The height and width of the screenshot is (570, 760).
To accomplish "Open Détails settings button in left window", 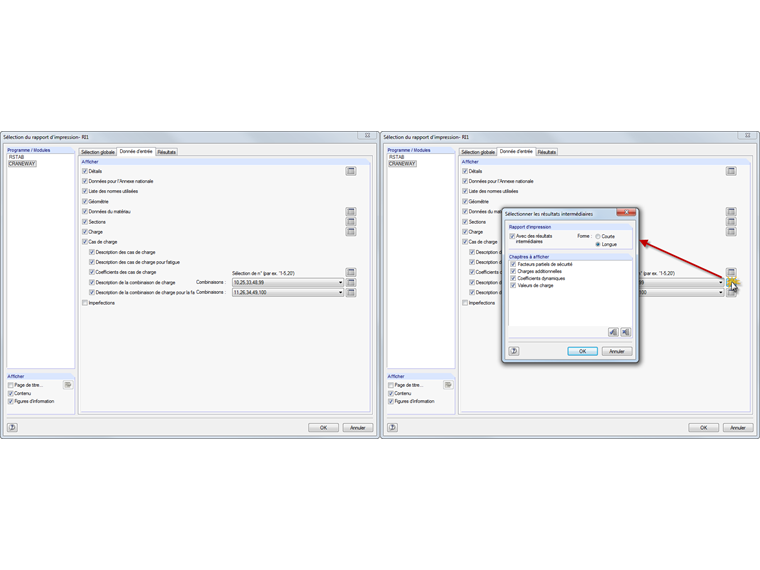I will (351, 171).
